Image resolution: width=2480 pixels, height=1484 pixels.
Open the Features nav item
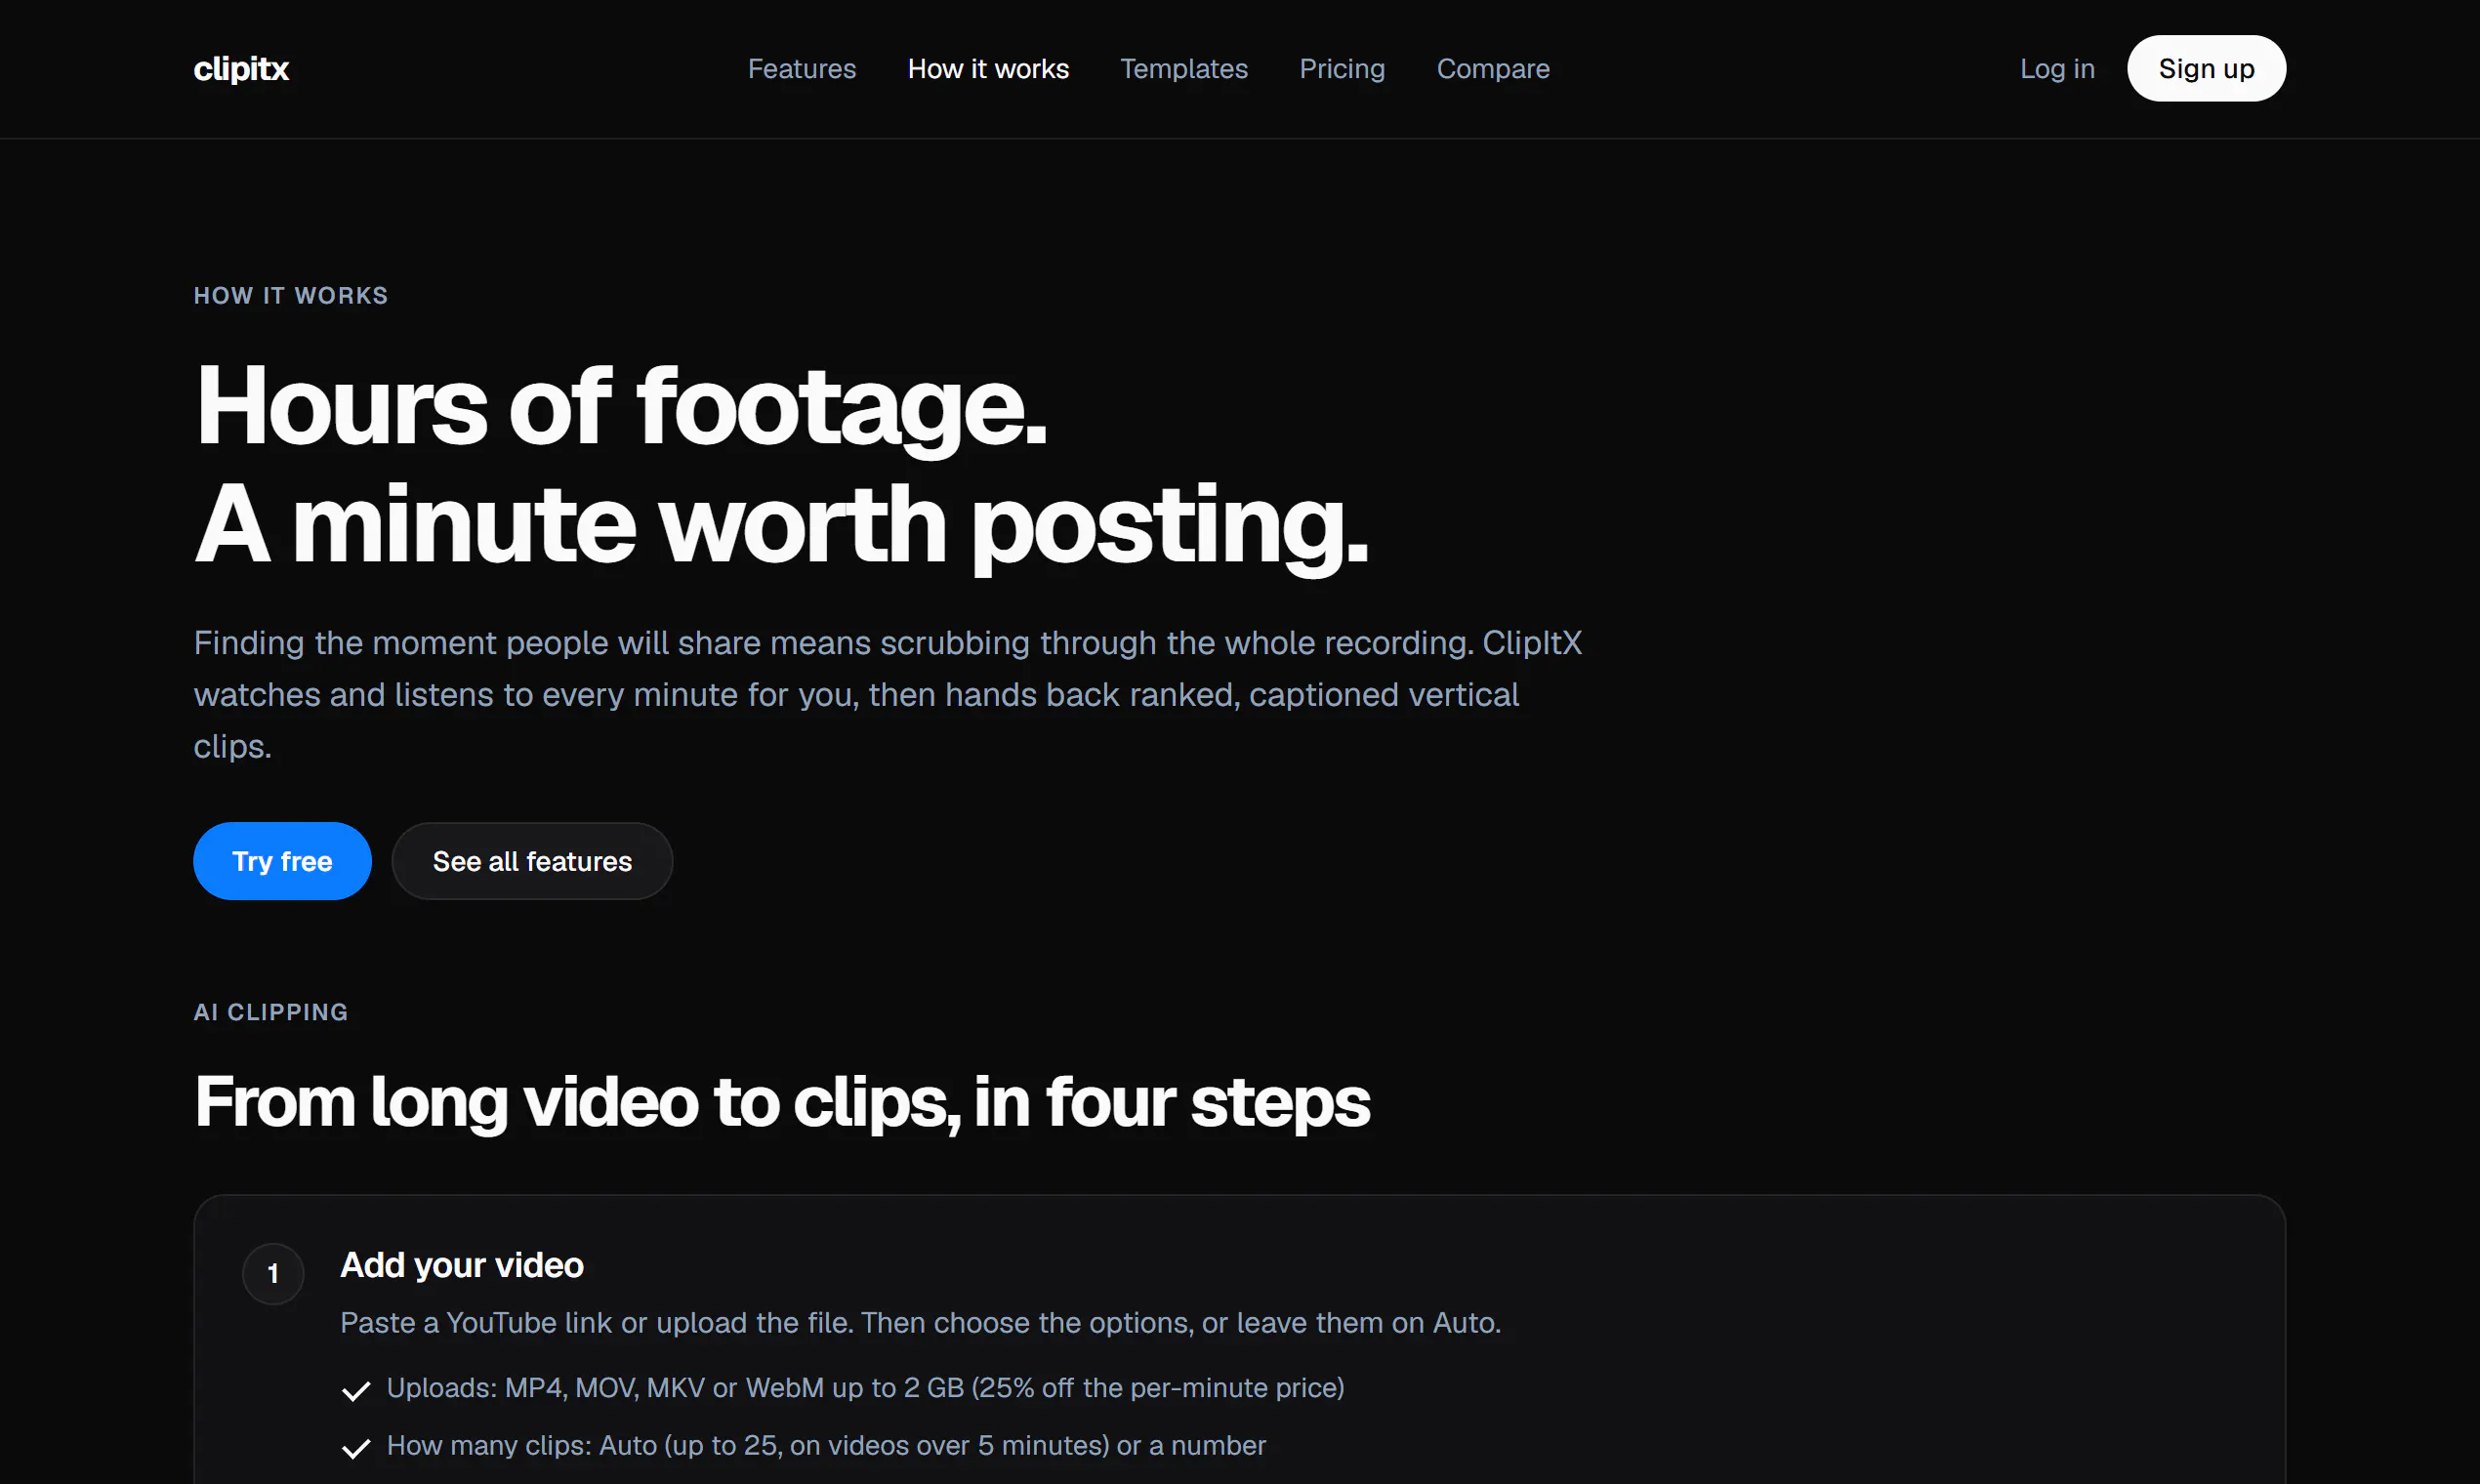coord(801,68)
